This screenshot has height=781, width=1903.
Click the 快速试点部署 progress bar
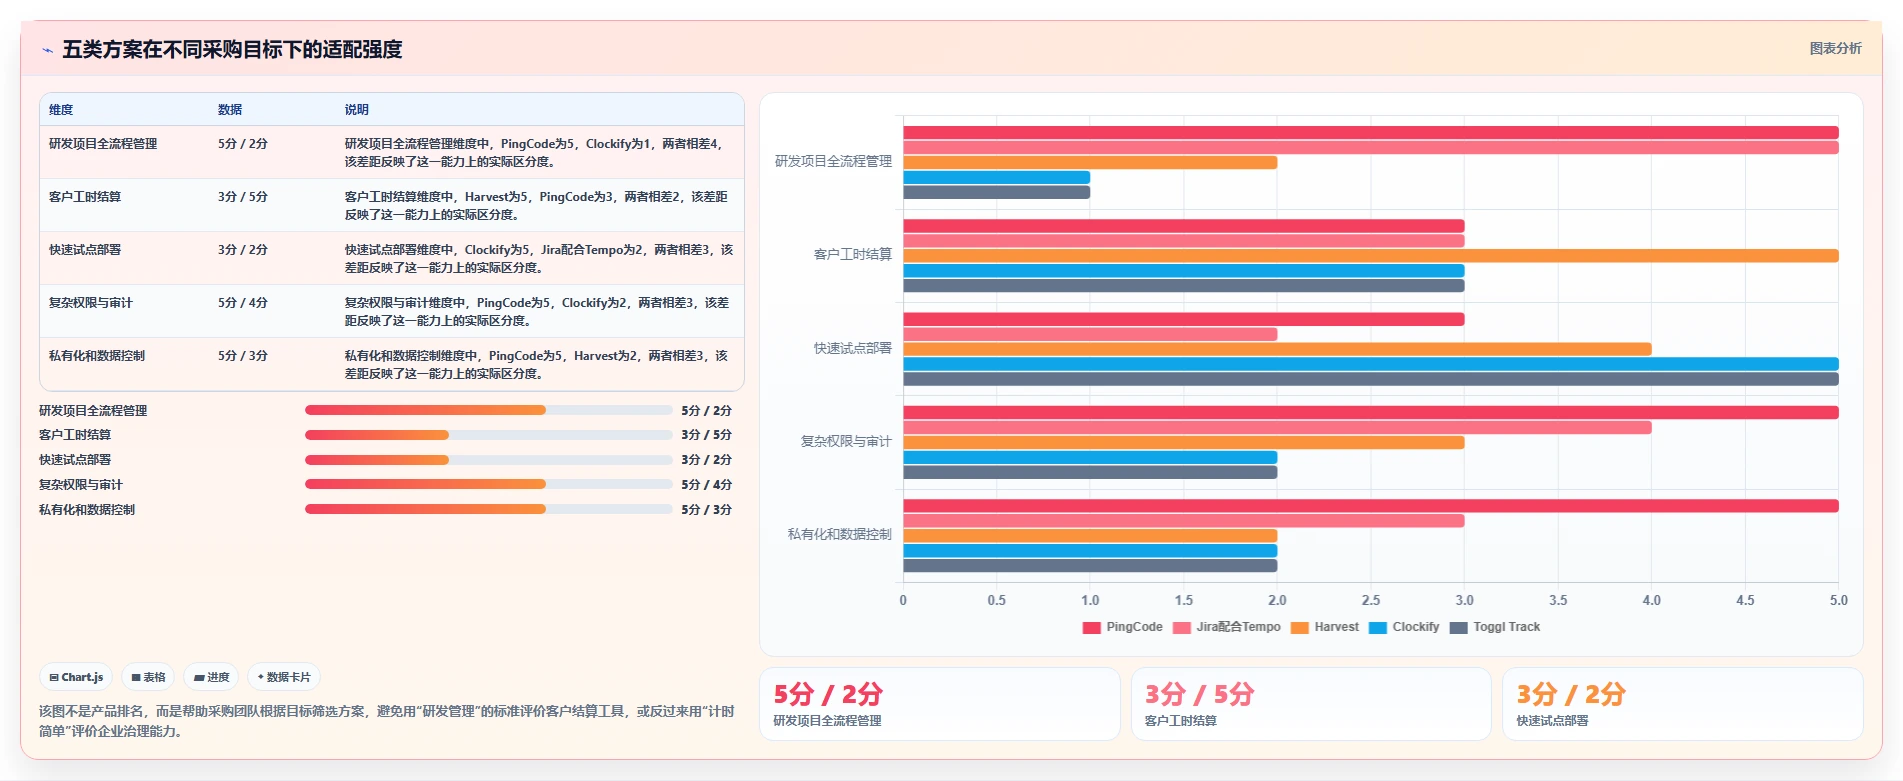tap(488, 460)
